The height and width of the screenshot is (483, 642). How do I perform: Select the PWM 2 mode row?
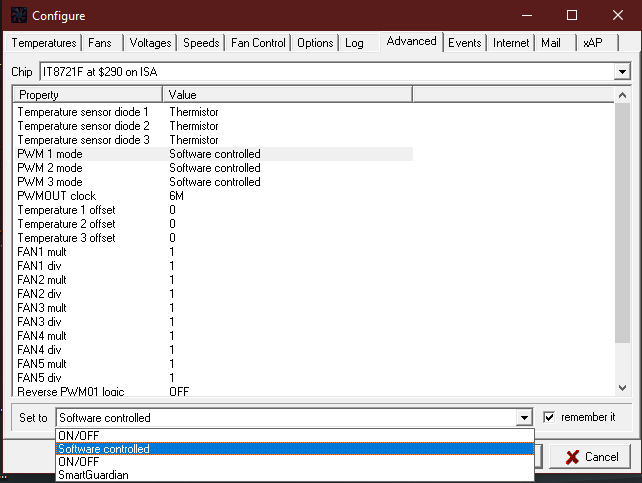click(x=214, y=168)
